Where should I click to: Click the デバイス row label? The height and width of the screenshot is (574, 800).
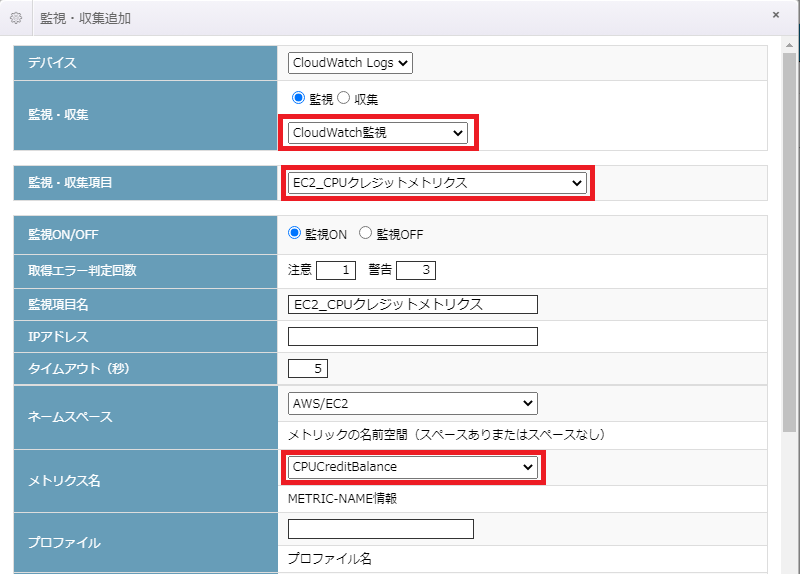tap(52, 63)
